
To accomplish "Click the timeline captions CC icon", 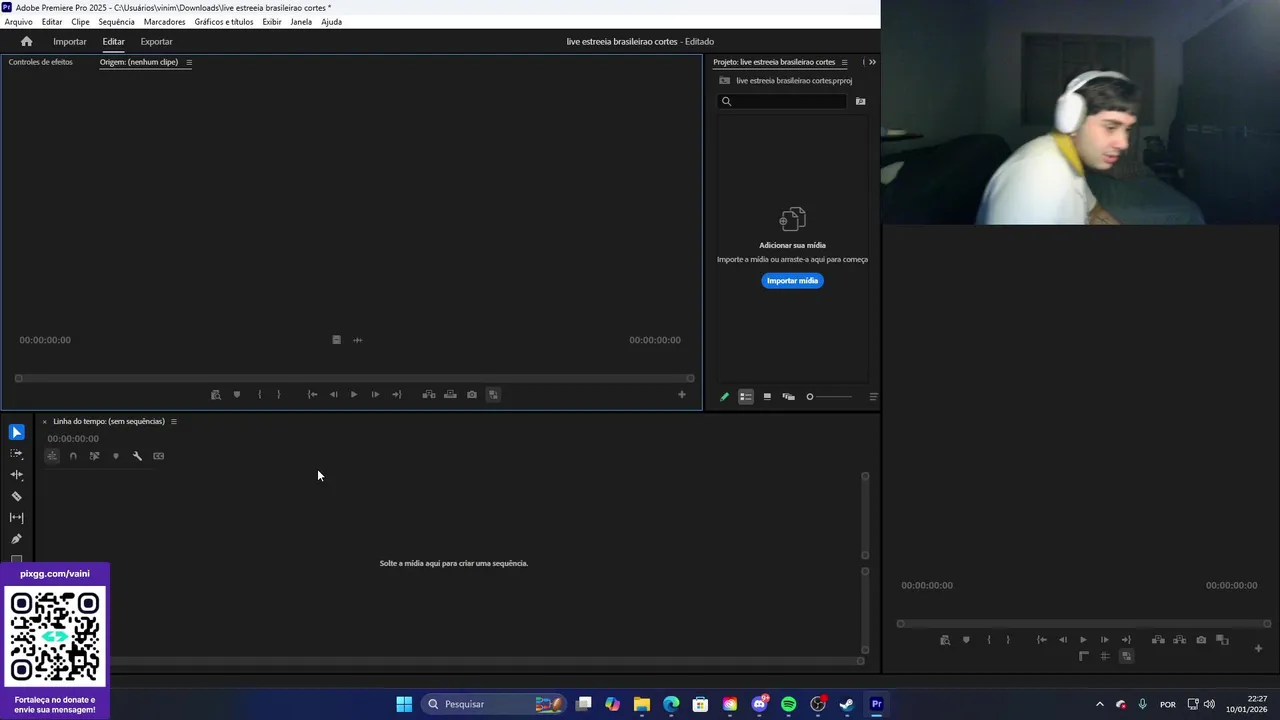I will tap(159, 456).
